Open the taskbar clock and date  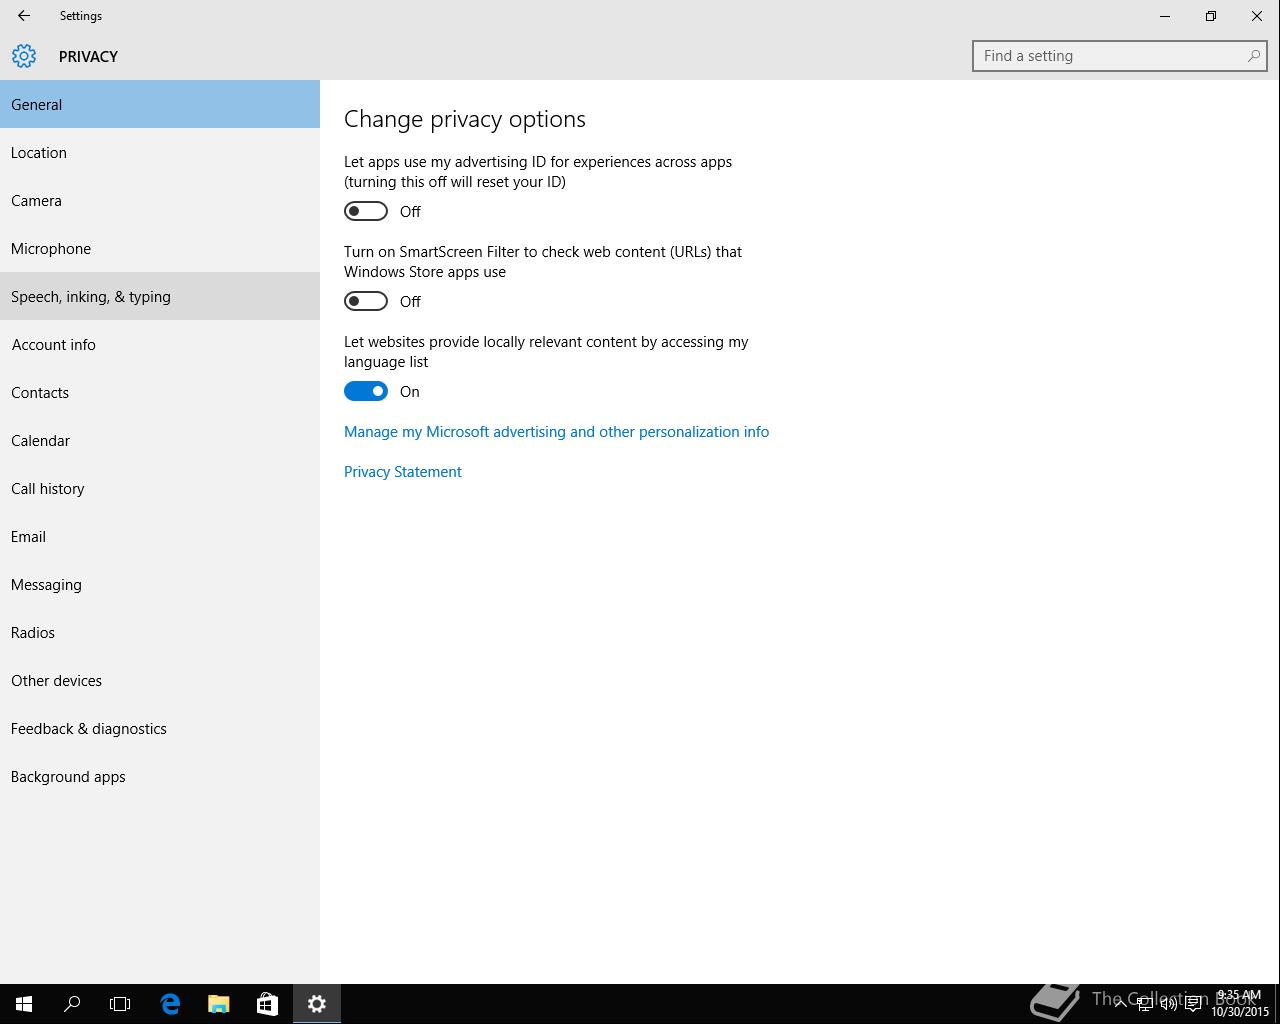click(x=1240, y=1004)
